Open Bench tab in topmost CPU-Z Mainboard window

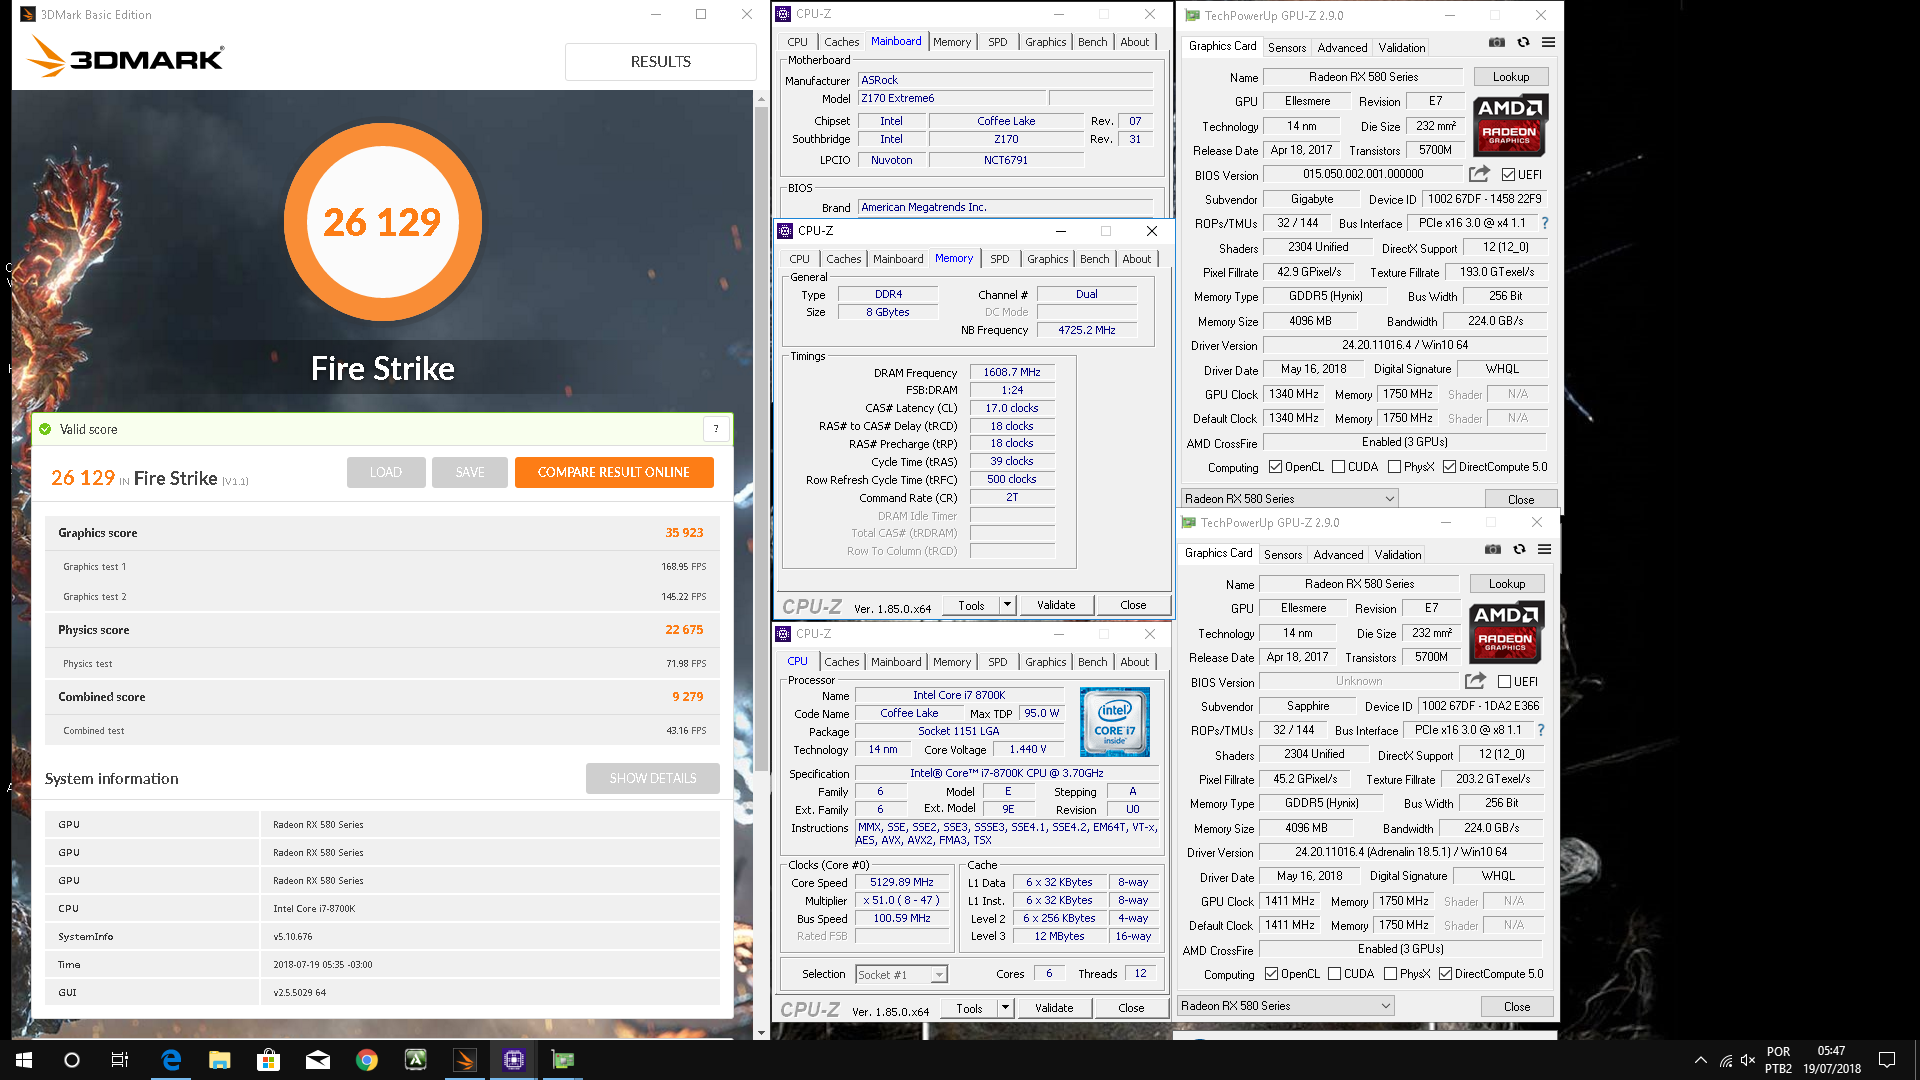coord(1092,42)
